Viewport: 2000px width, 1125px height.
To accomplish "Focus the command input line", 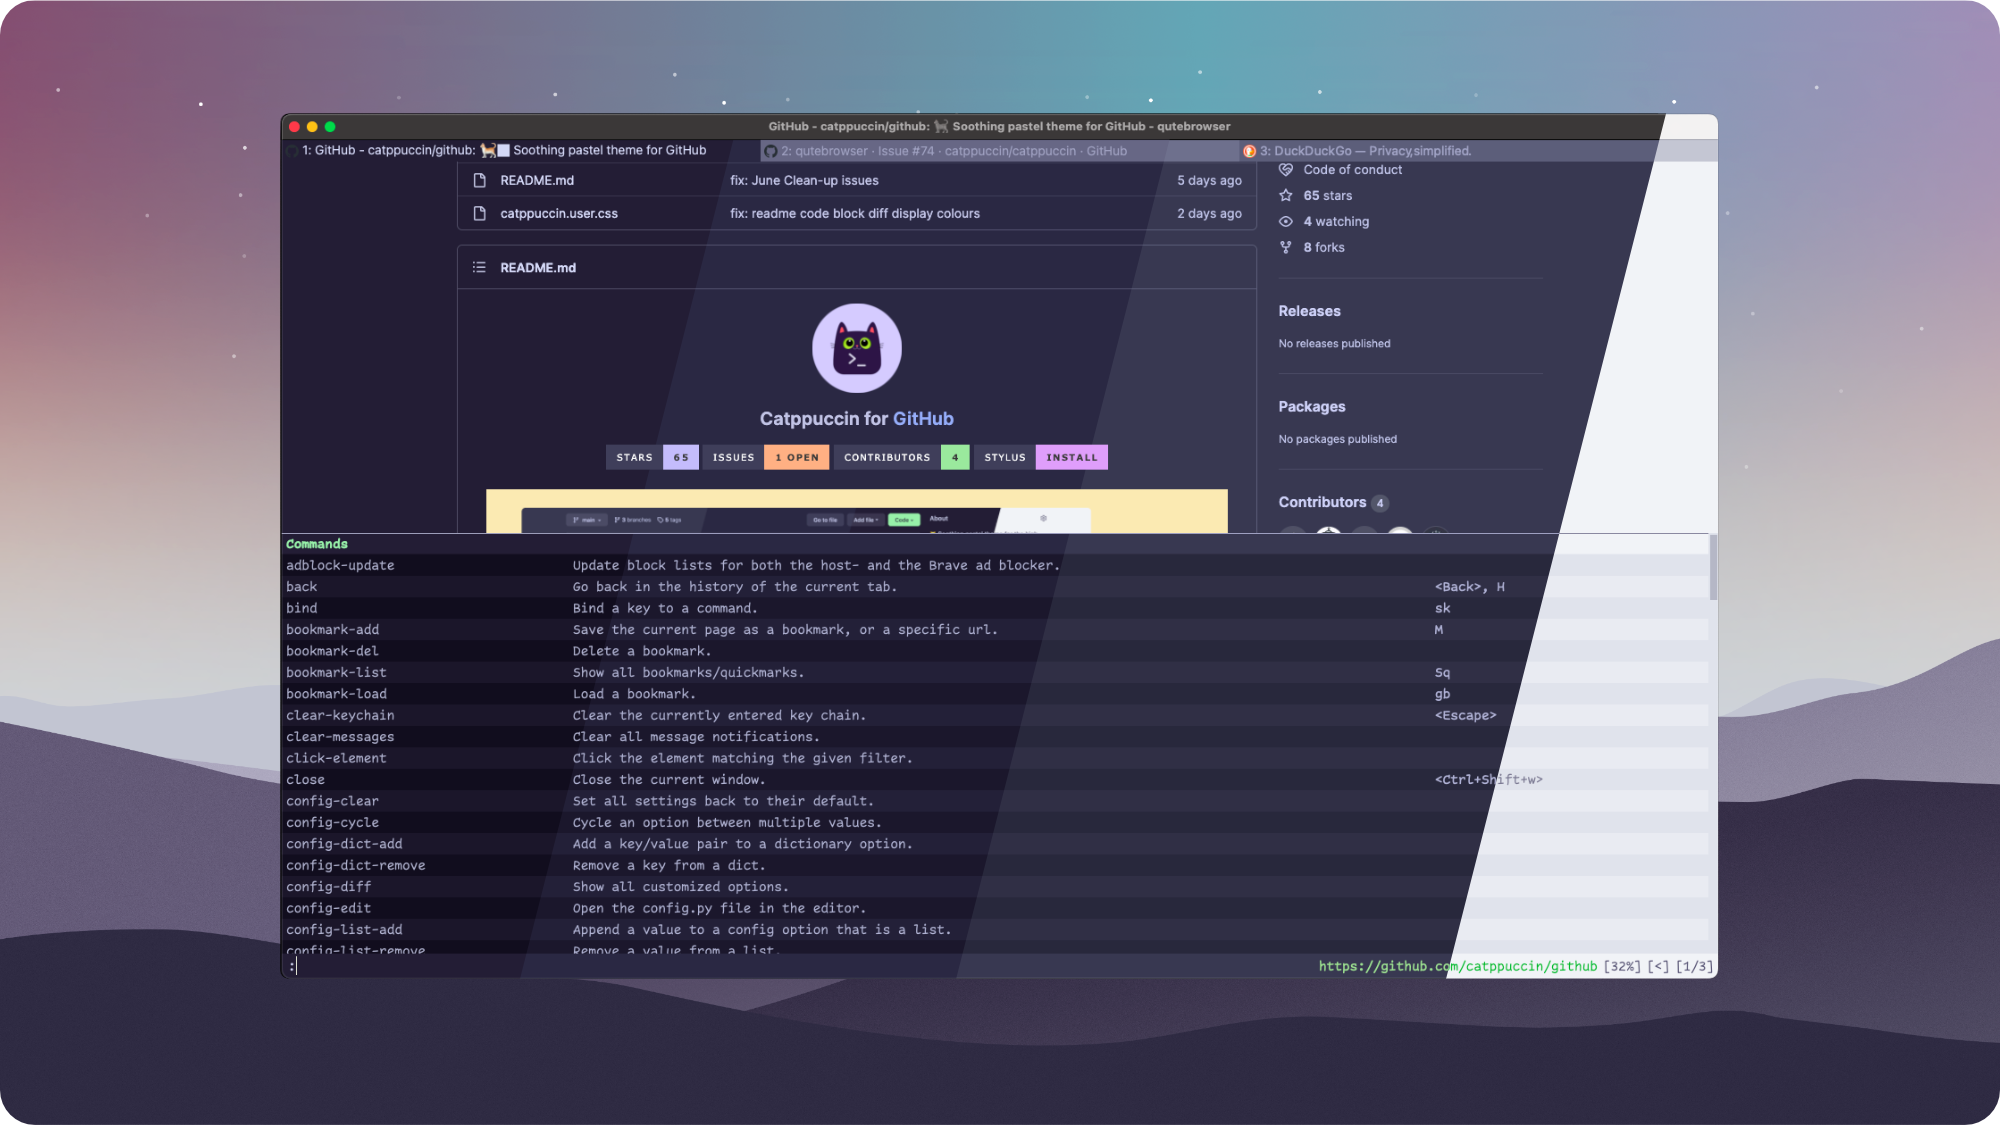I will (x=700, y=966).
